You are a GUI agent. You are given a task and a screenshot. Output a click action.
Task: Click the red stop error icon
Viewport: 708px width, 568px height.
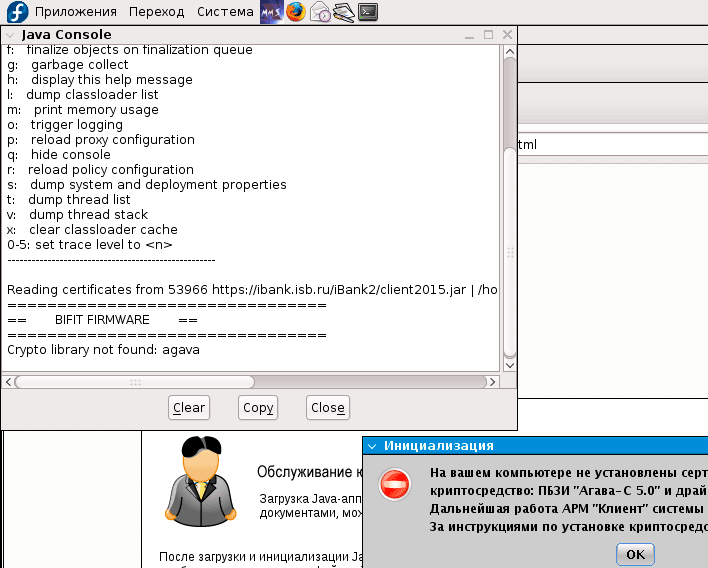395,484
